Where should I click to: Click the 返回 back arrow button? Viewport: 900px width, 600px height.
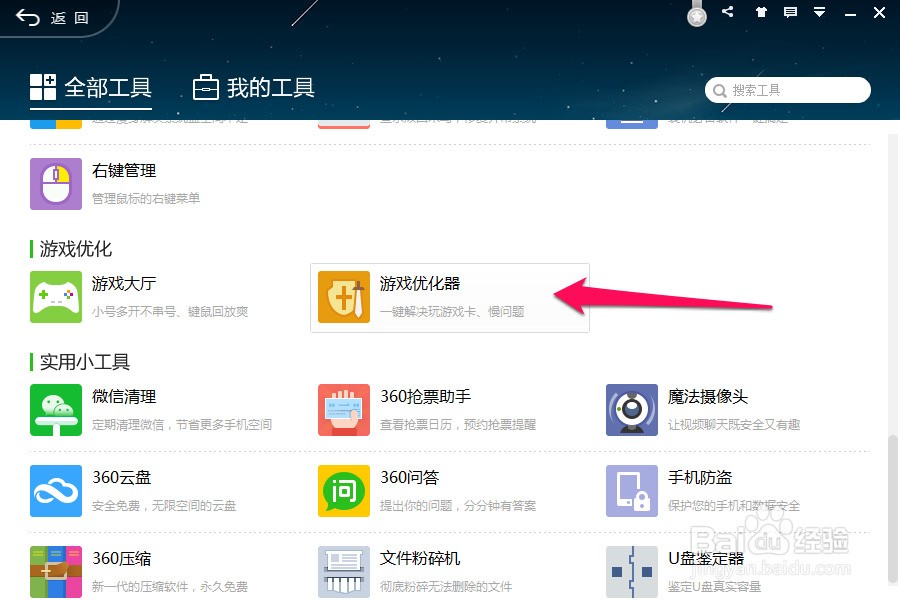pyautogui.click(x=52, y=18)
